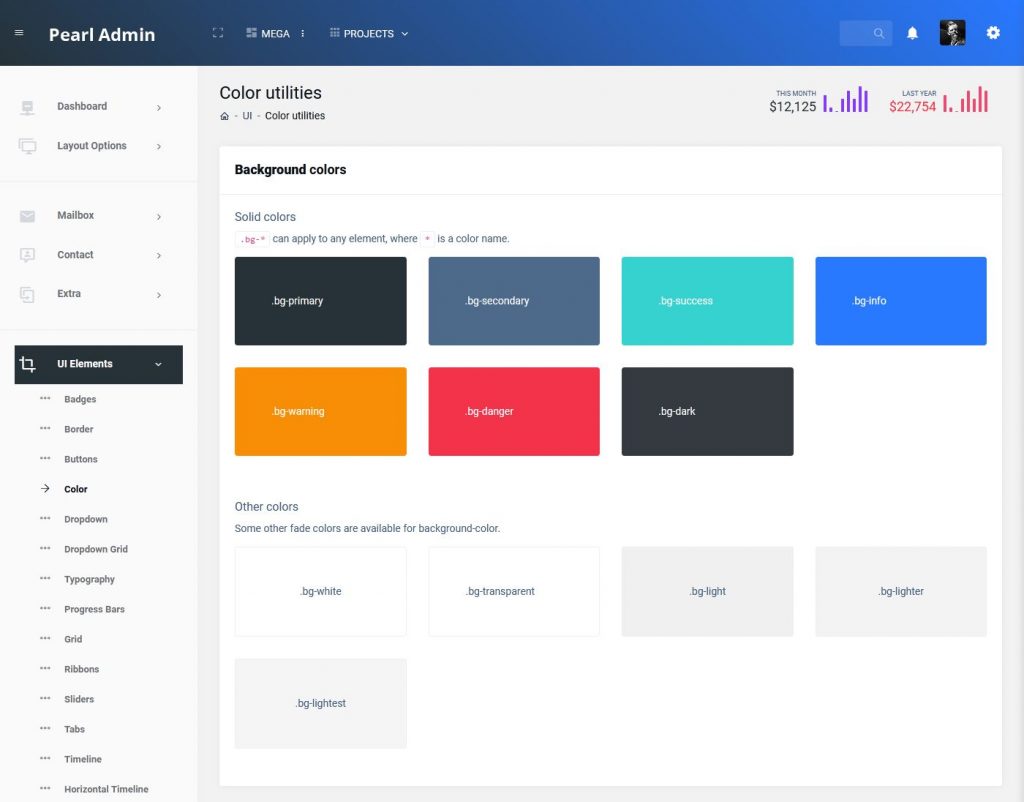Open the PROJECTS dropdown
The height and width of the screenshot is (802, 1024).
click(x=369, y=33)
